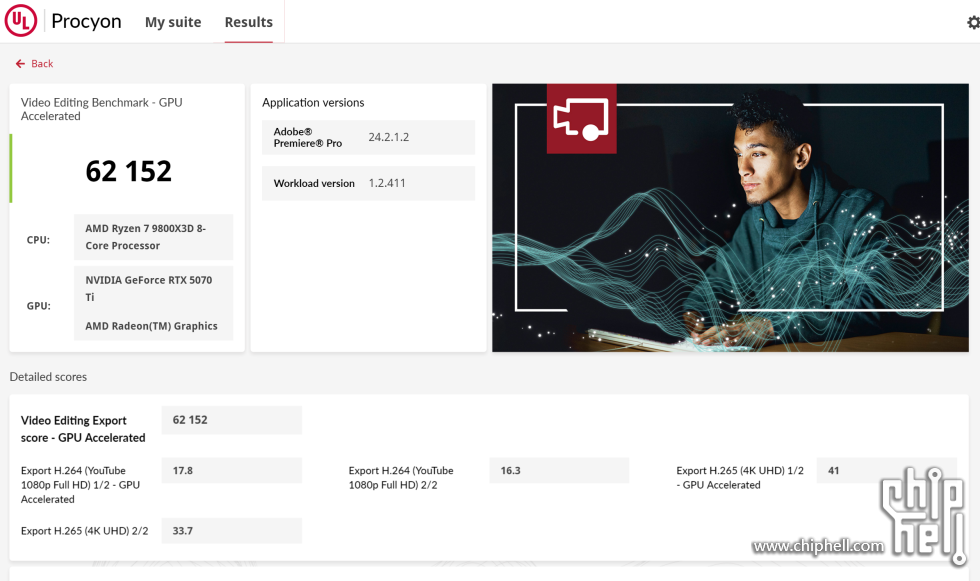
Task: Select NVIDIA GeForce RTX 5070 Ti text
Action: coord(149,288)
